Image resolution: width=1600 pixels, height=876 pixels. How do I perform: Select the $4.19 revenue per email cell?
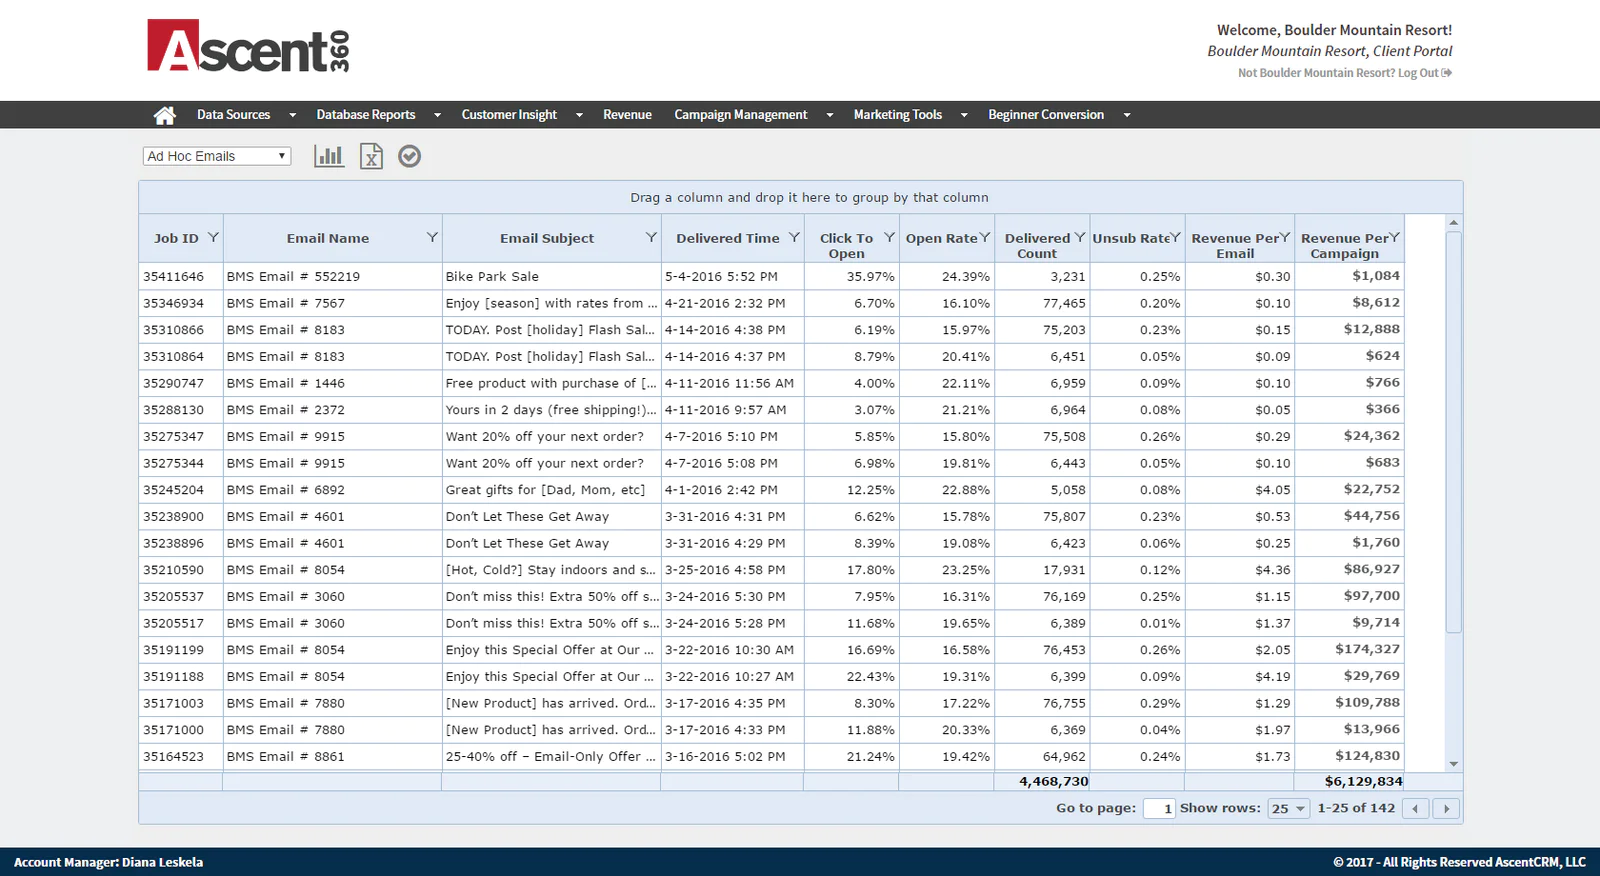(x=1241, y=677)
